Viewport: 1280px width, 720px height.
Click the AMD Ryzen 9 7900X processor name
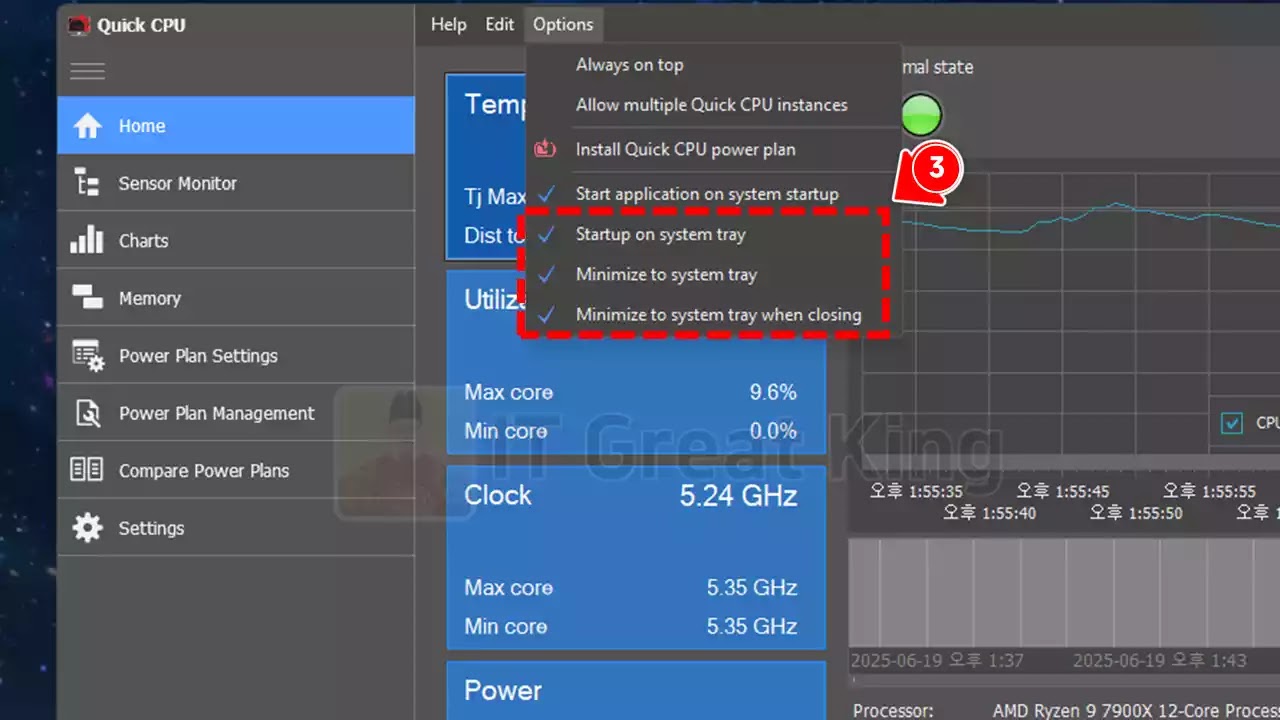pos(1136,711)
